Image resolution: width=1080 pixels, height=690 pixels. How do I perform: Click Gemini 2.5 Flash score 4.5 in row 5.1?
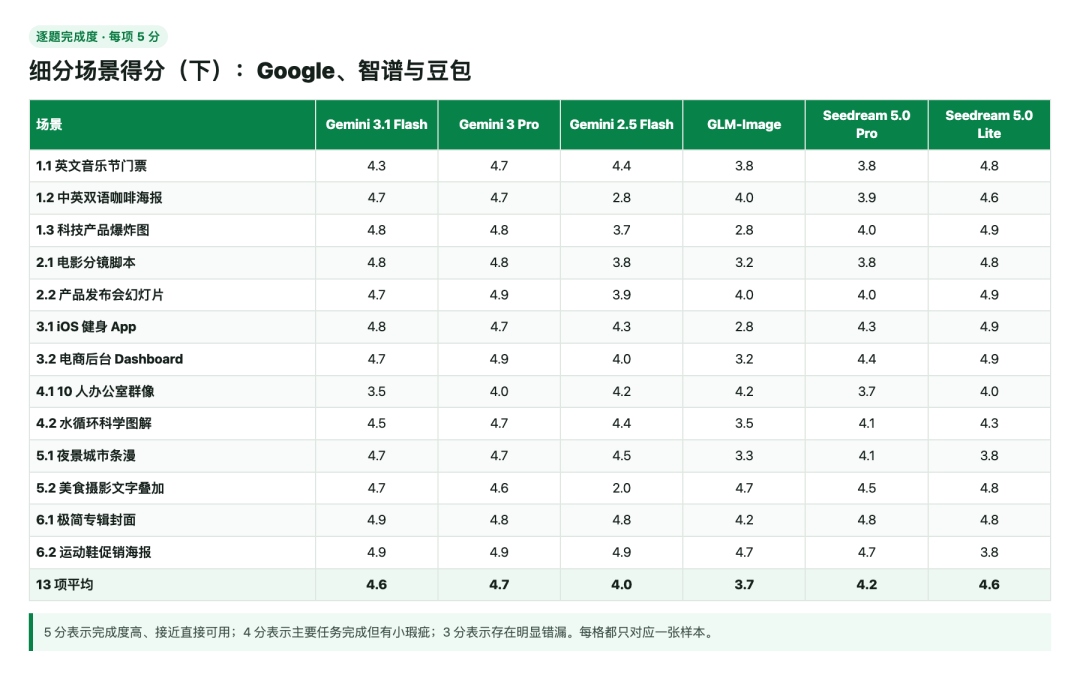tap(621, 455)
